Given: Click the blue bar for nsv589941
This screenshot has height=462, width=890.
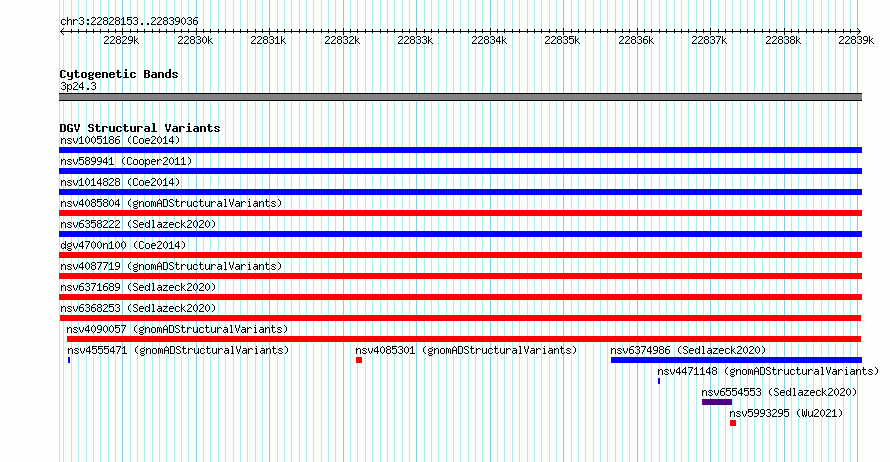Looking at the screenshot, I should pyautogui.click(x=460, y=171).
